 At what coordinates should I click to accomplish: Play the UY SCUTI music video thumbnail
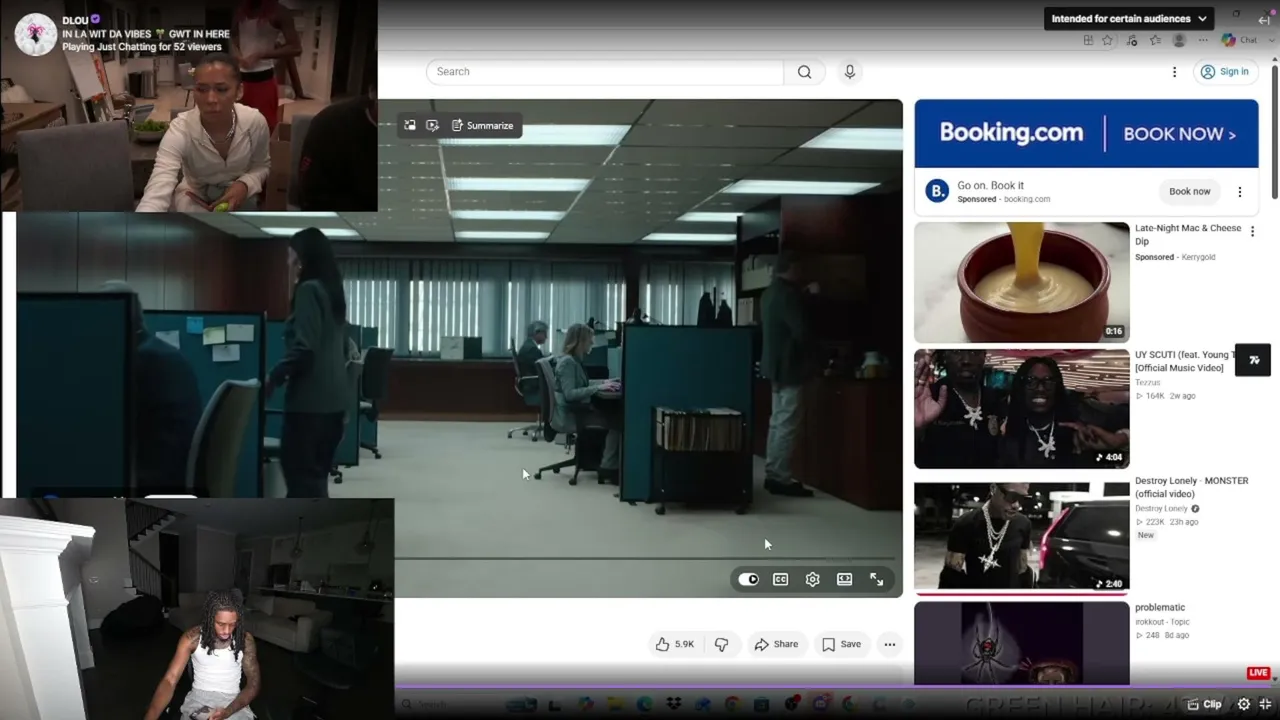click(x=1021, y=408)
